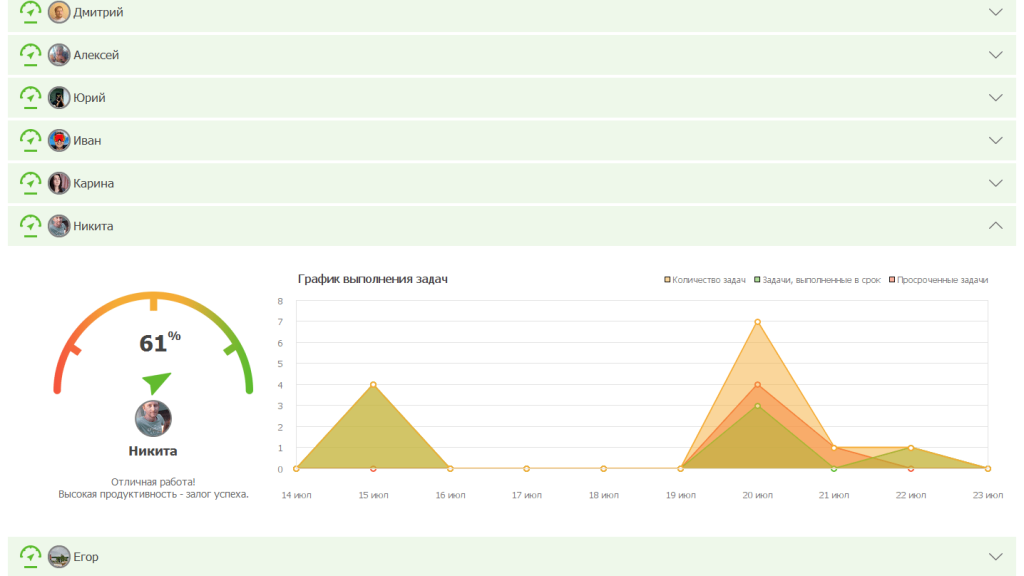Click Дмитрий's avatar picture

click(x=59, y=12)
